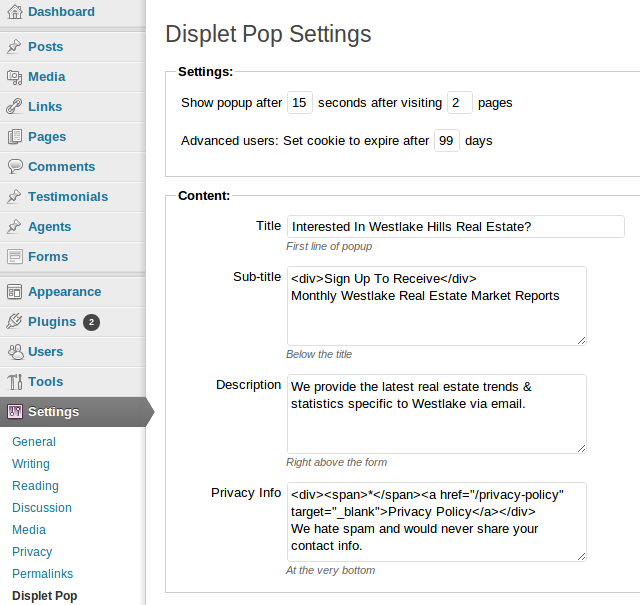640x605 pixels.
Task: Click inside the Description textarea
Action: (436, 413)
